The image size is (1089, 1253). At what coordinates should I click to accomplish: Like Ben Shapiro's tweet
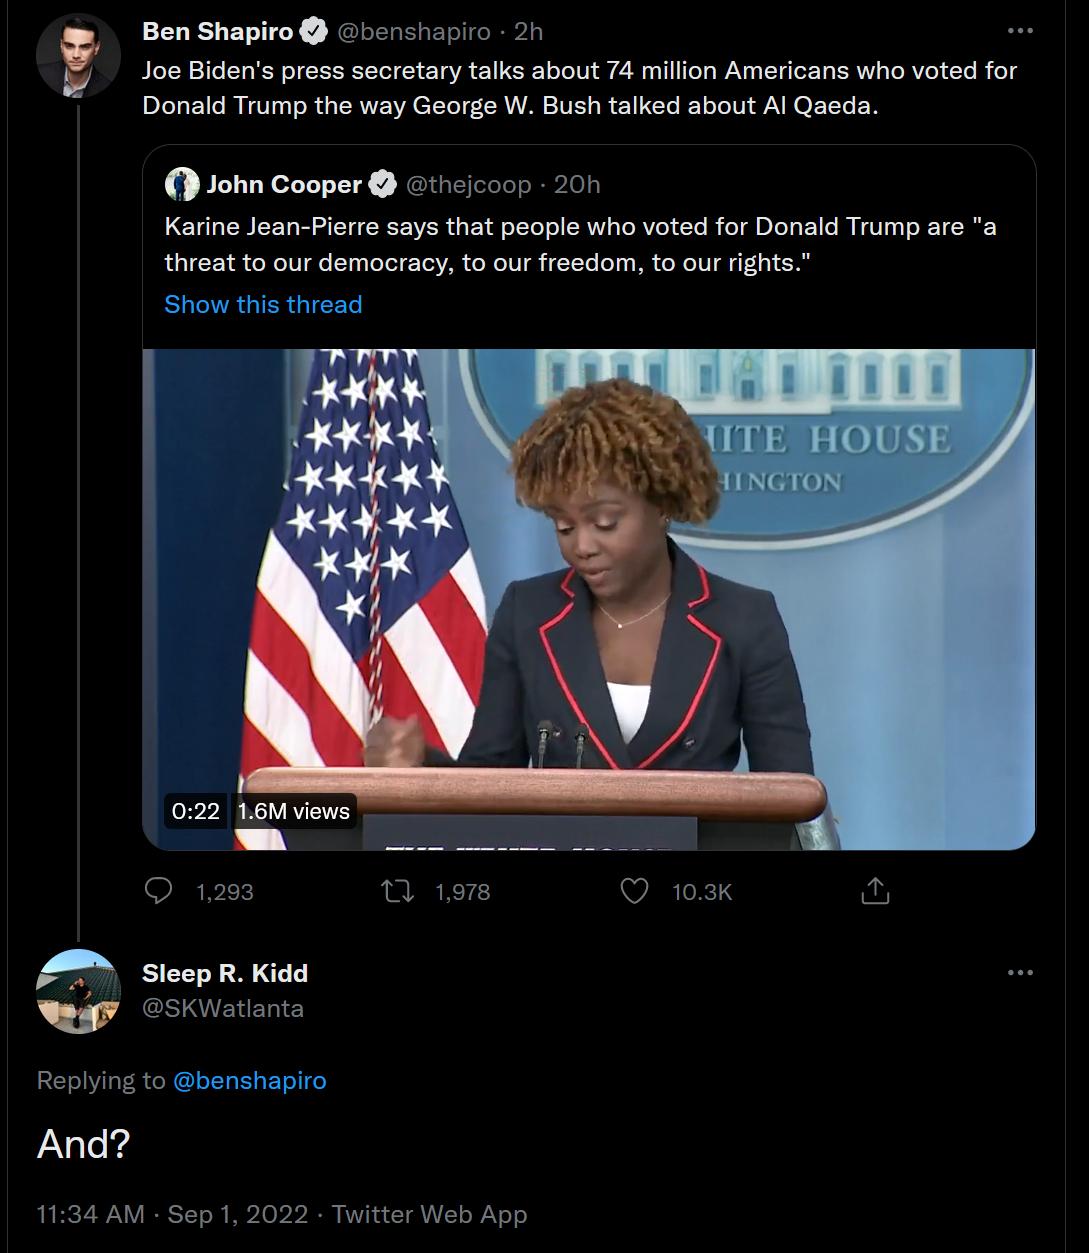(x=635, y=891)
